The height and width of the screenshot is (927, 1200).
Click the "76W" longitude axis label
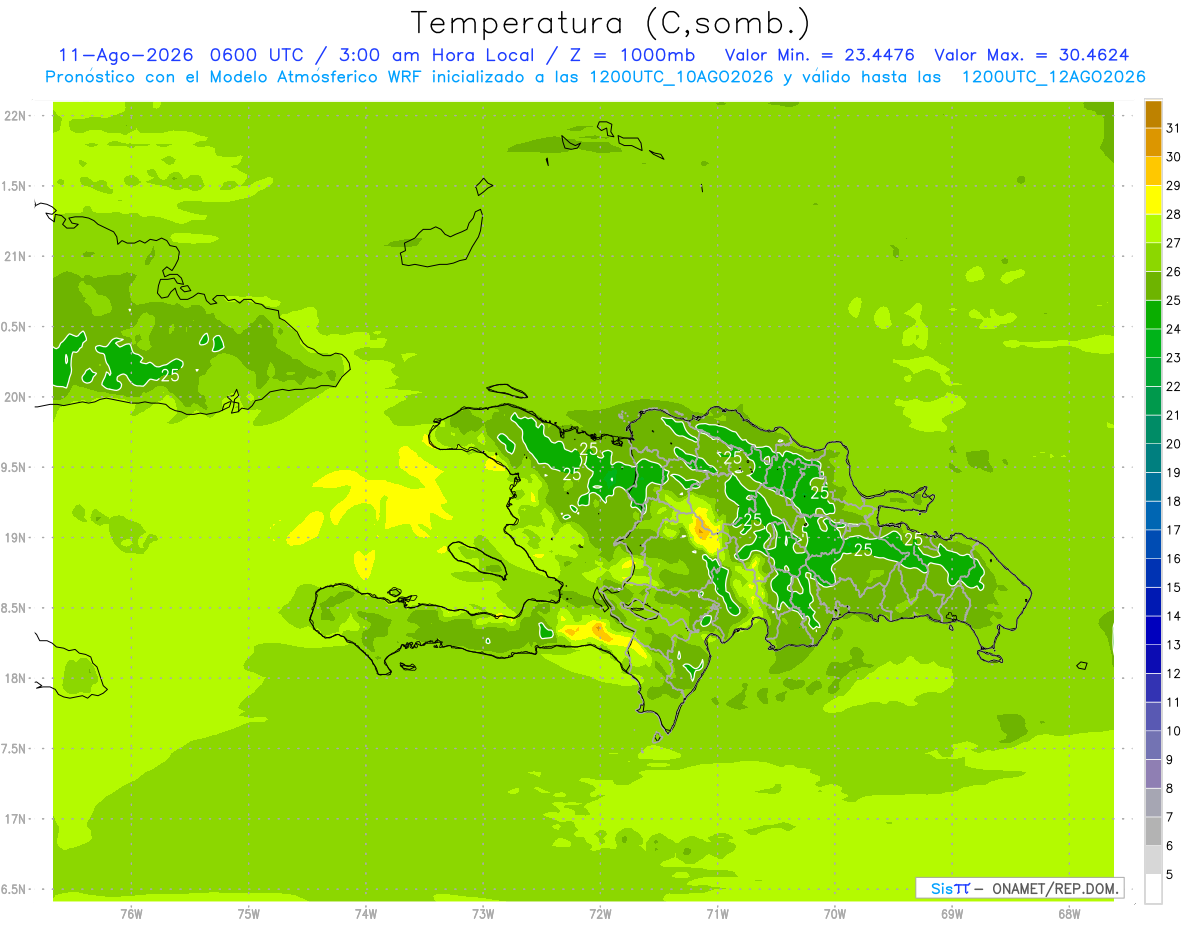[x=131, y=913]
